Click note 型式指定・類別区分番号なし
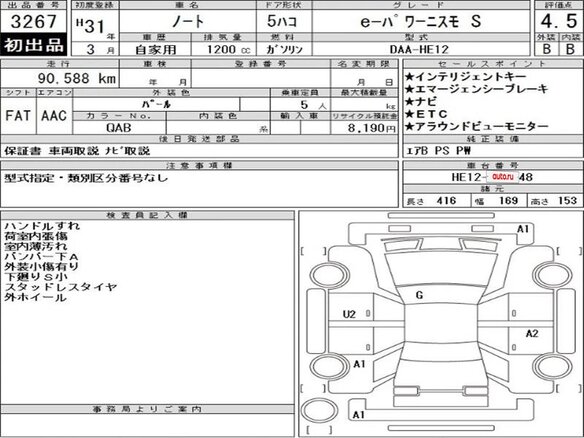This screenshot has width=584, height=438. click(86, 178)
